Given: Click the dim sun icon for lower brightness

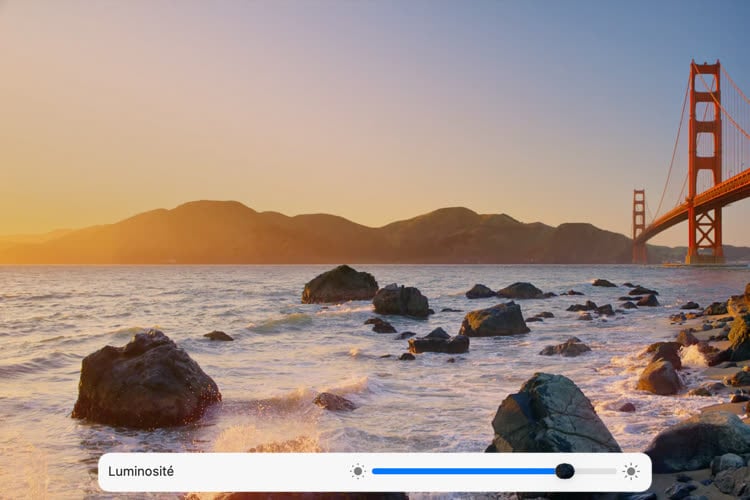Looking at the screenshot, I should pos(357,471).
